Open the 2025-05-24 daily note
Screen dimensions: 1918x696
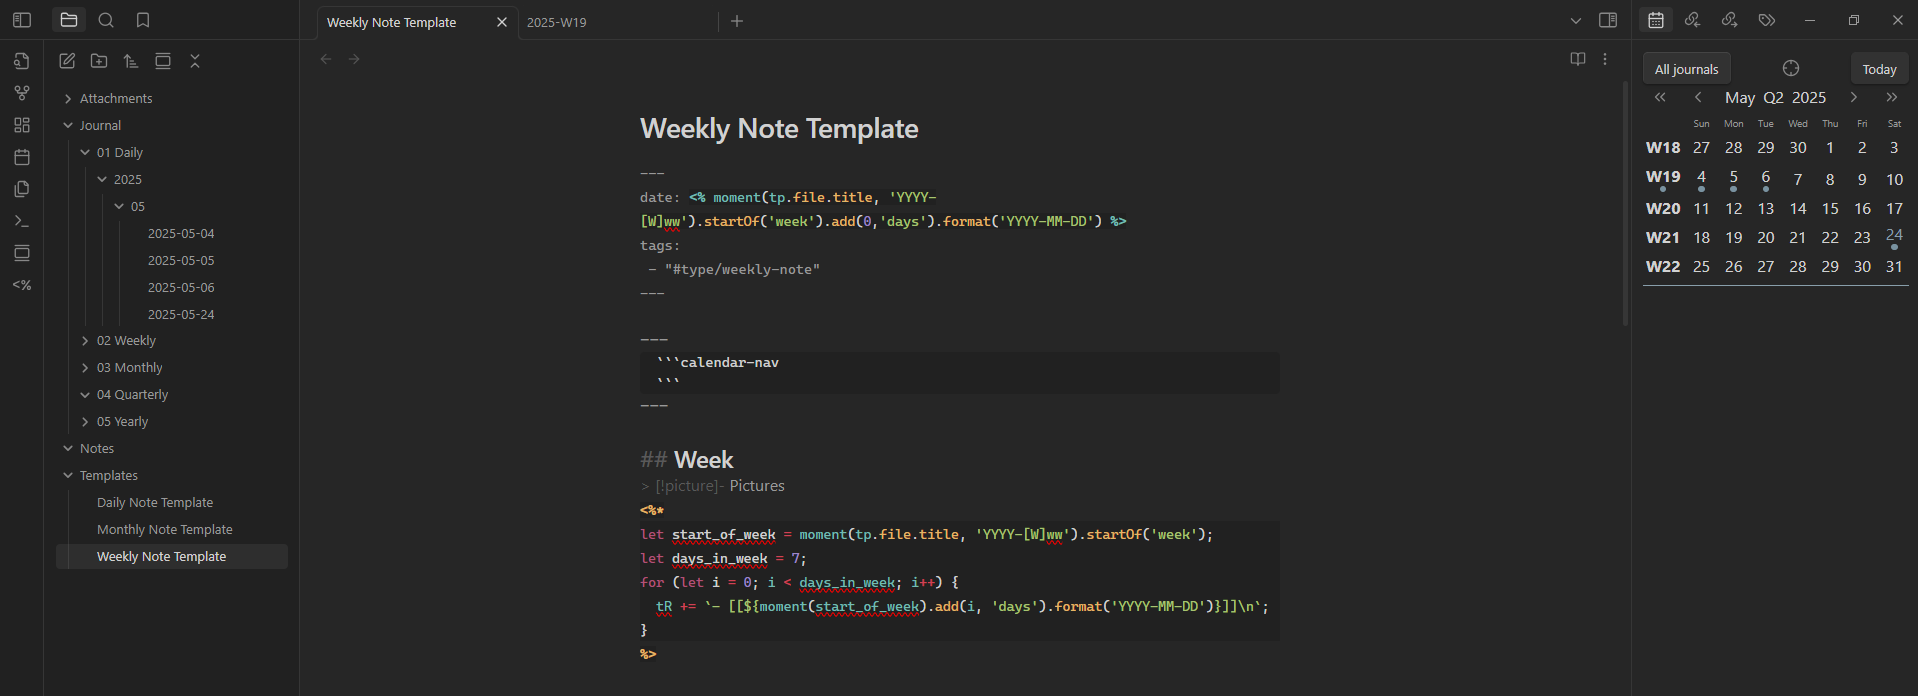click(181, 314)
